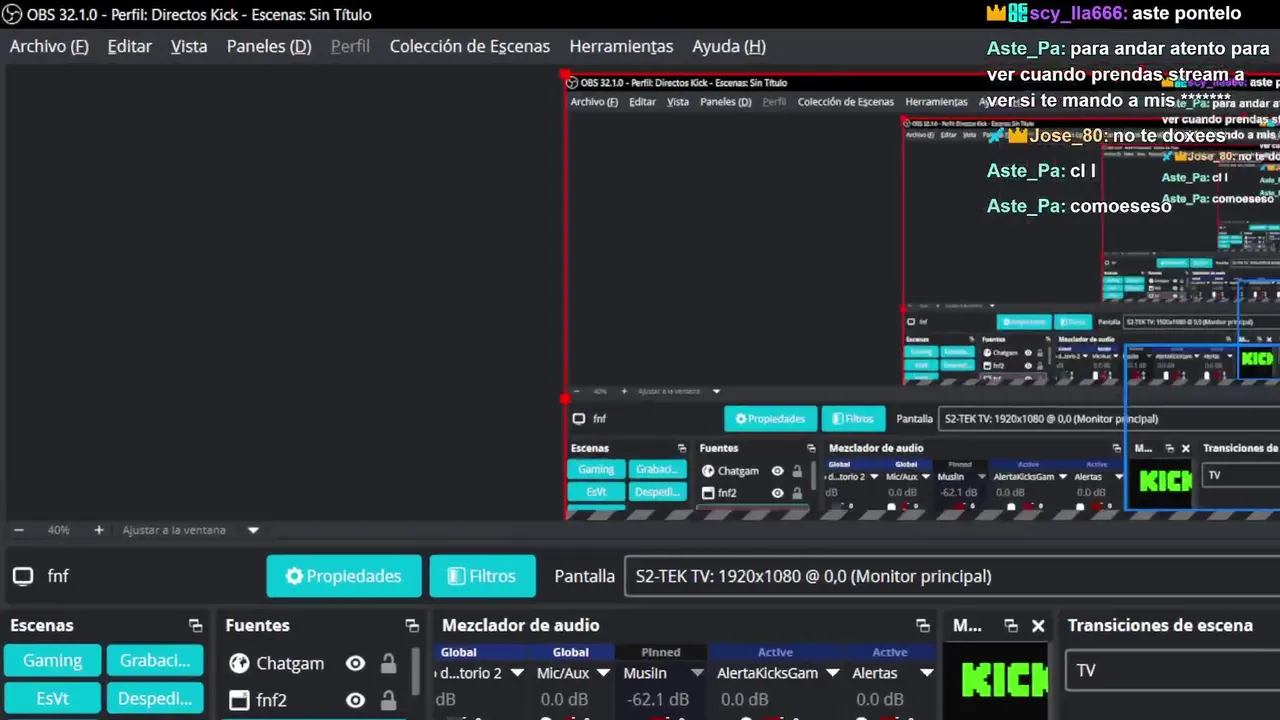Image resolution: width=1280 pixels, height=720 pixels.
Task: Click the main Fuentes list vertical scrollbar
Action: click(x=416, y=670)
